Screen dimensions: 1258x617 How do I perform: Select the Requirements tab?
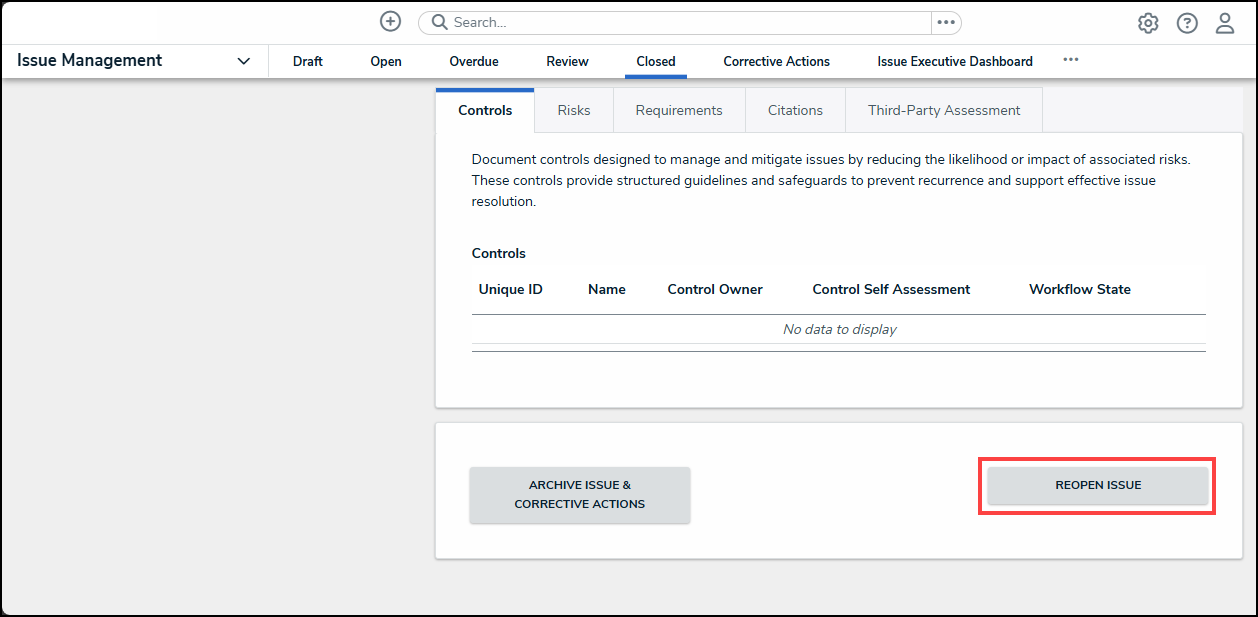679,110
